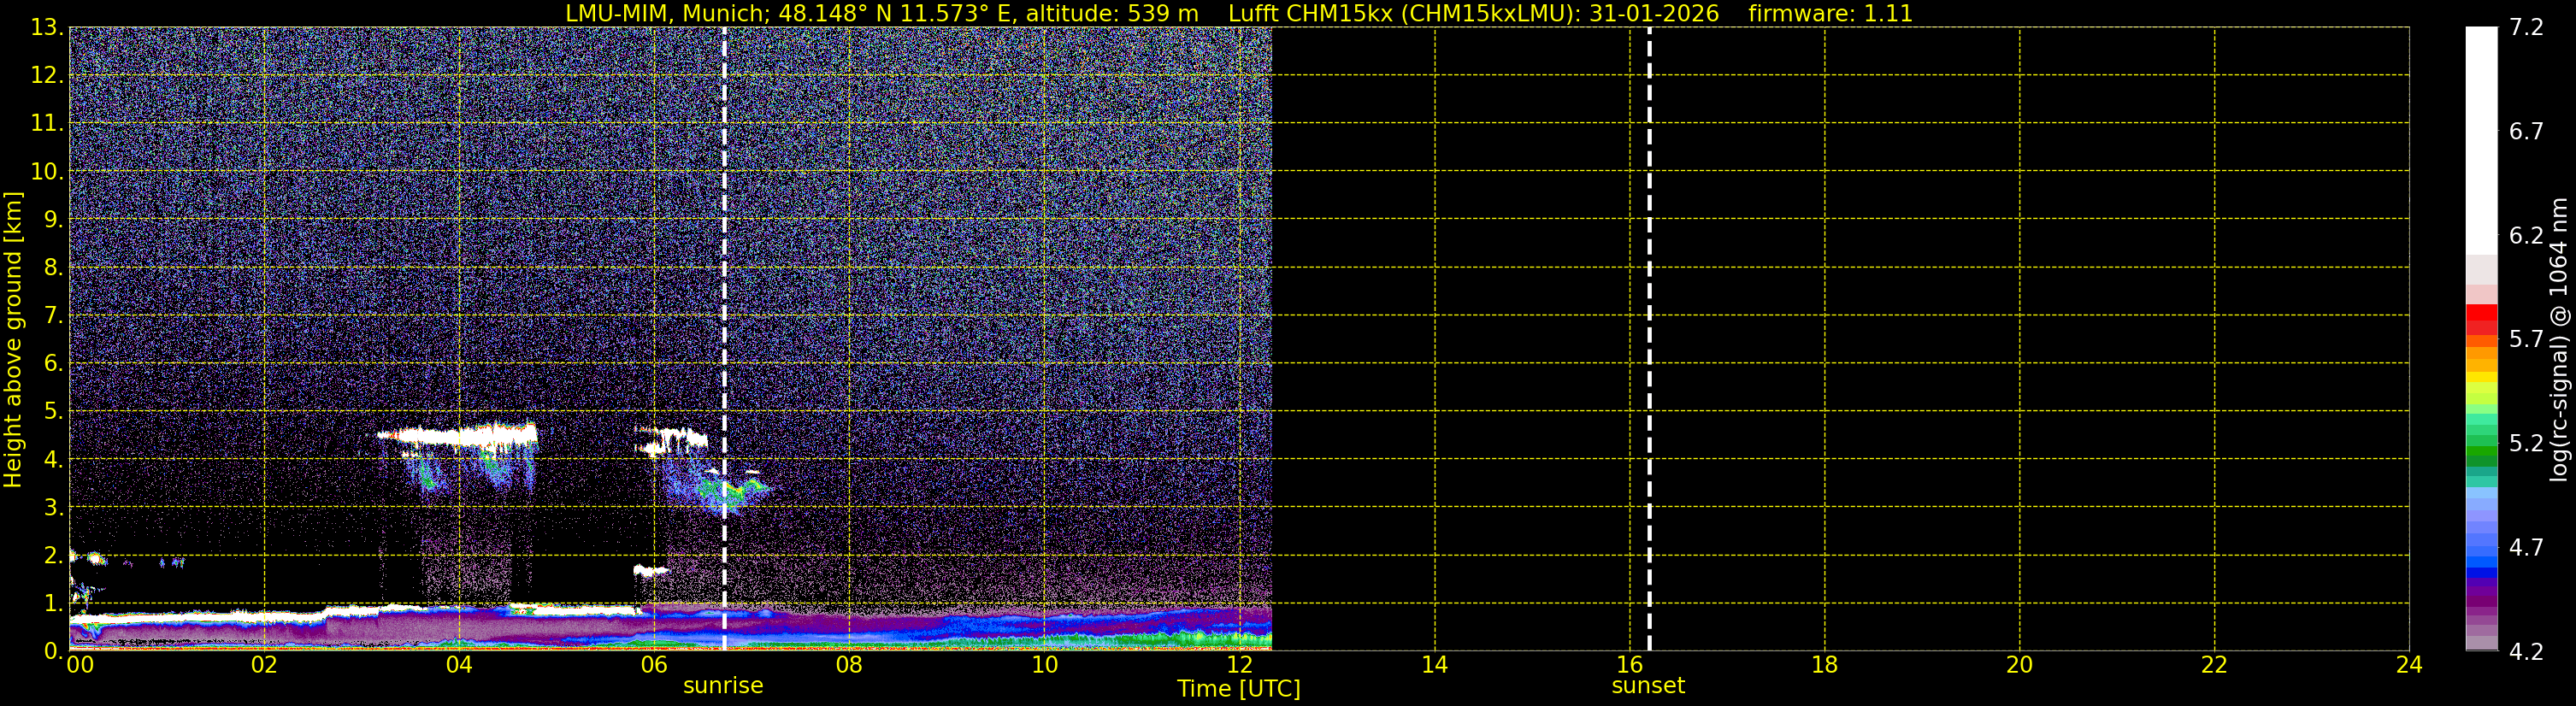2576x706 pixels.
Task: Click the colorbar value '6.2'
Action: (2526, 235)
